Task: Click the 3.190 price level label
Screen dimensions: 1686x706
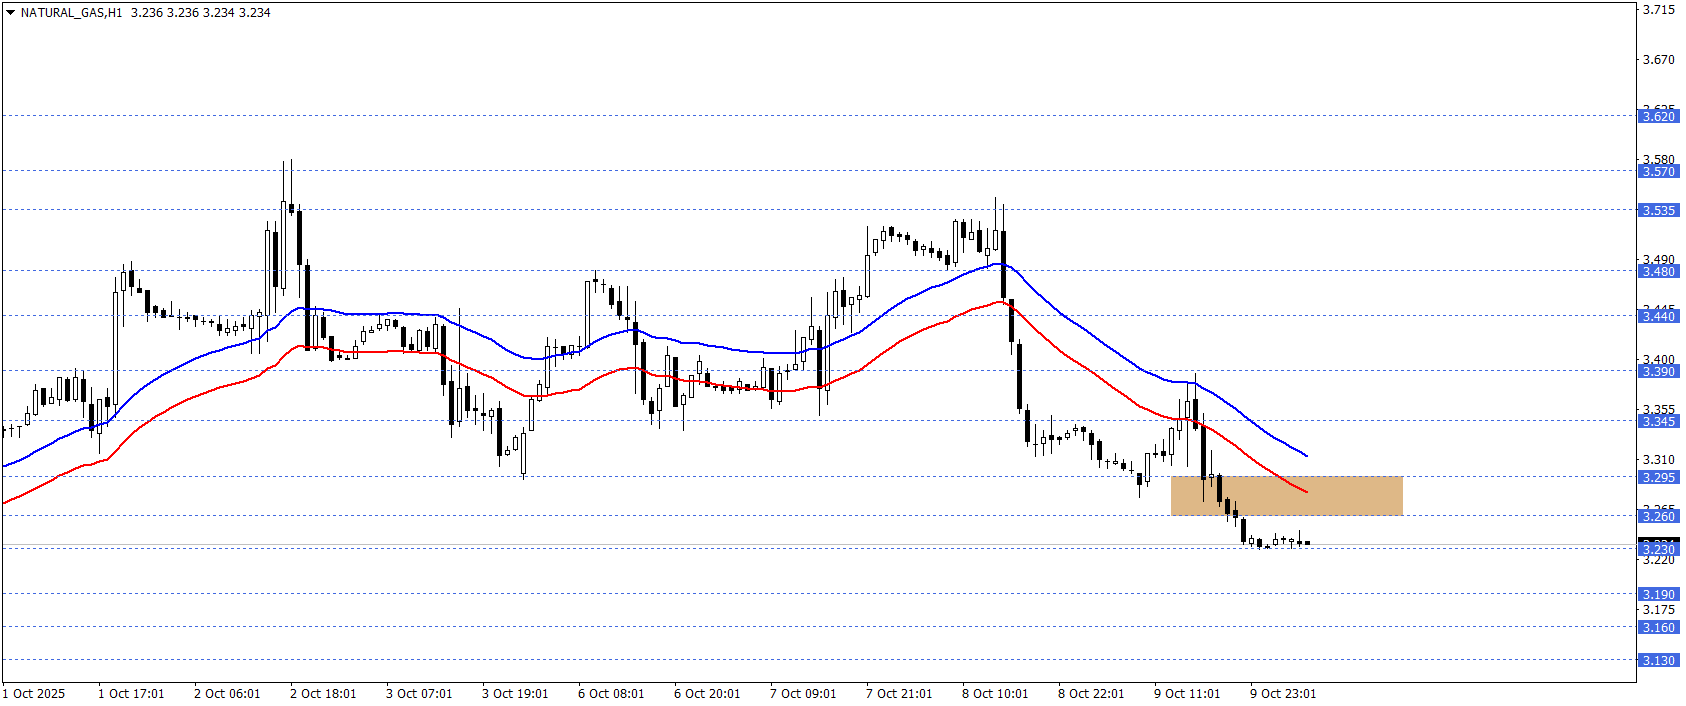Action: [1658, 595]
